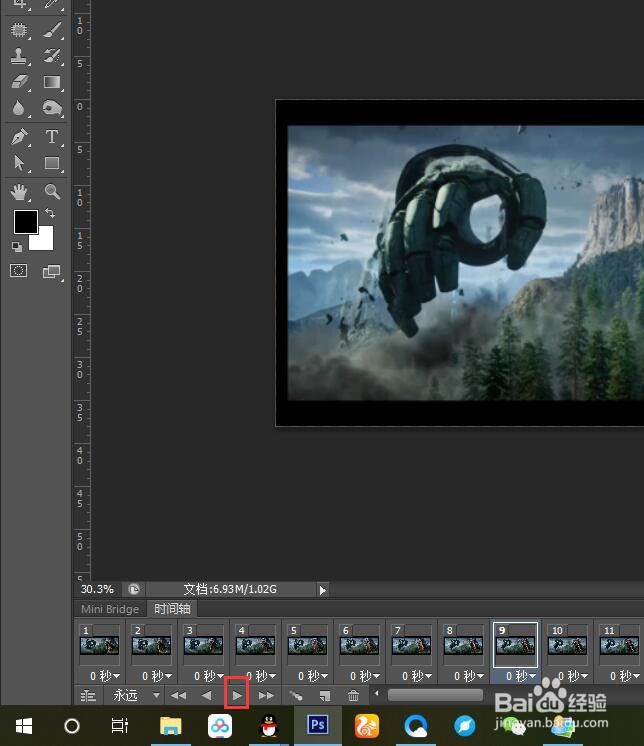This screenshot has height=746, width=644.
Task: Open File Explorer from the taskbar
Action: pyautogui.click(x=170, y=726)
